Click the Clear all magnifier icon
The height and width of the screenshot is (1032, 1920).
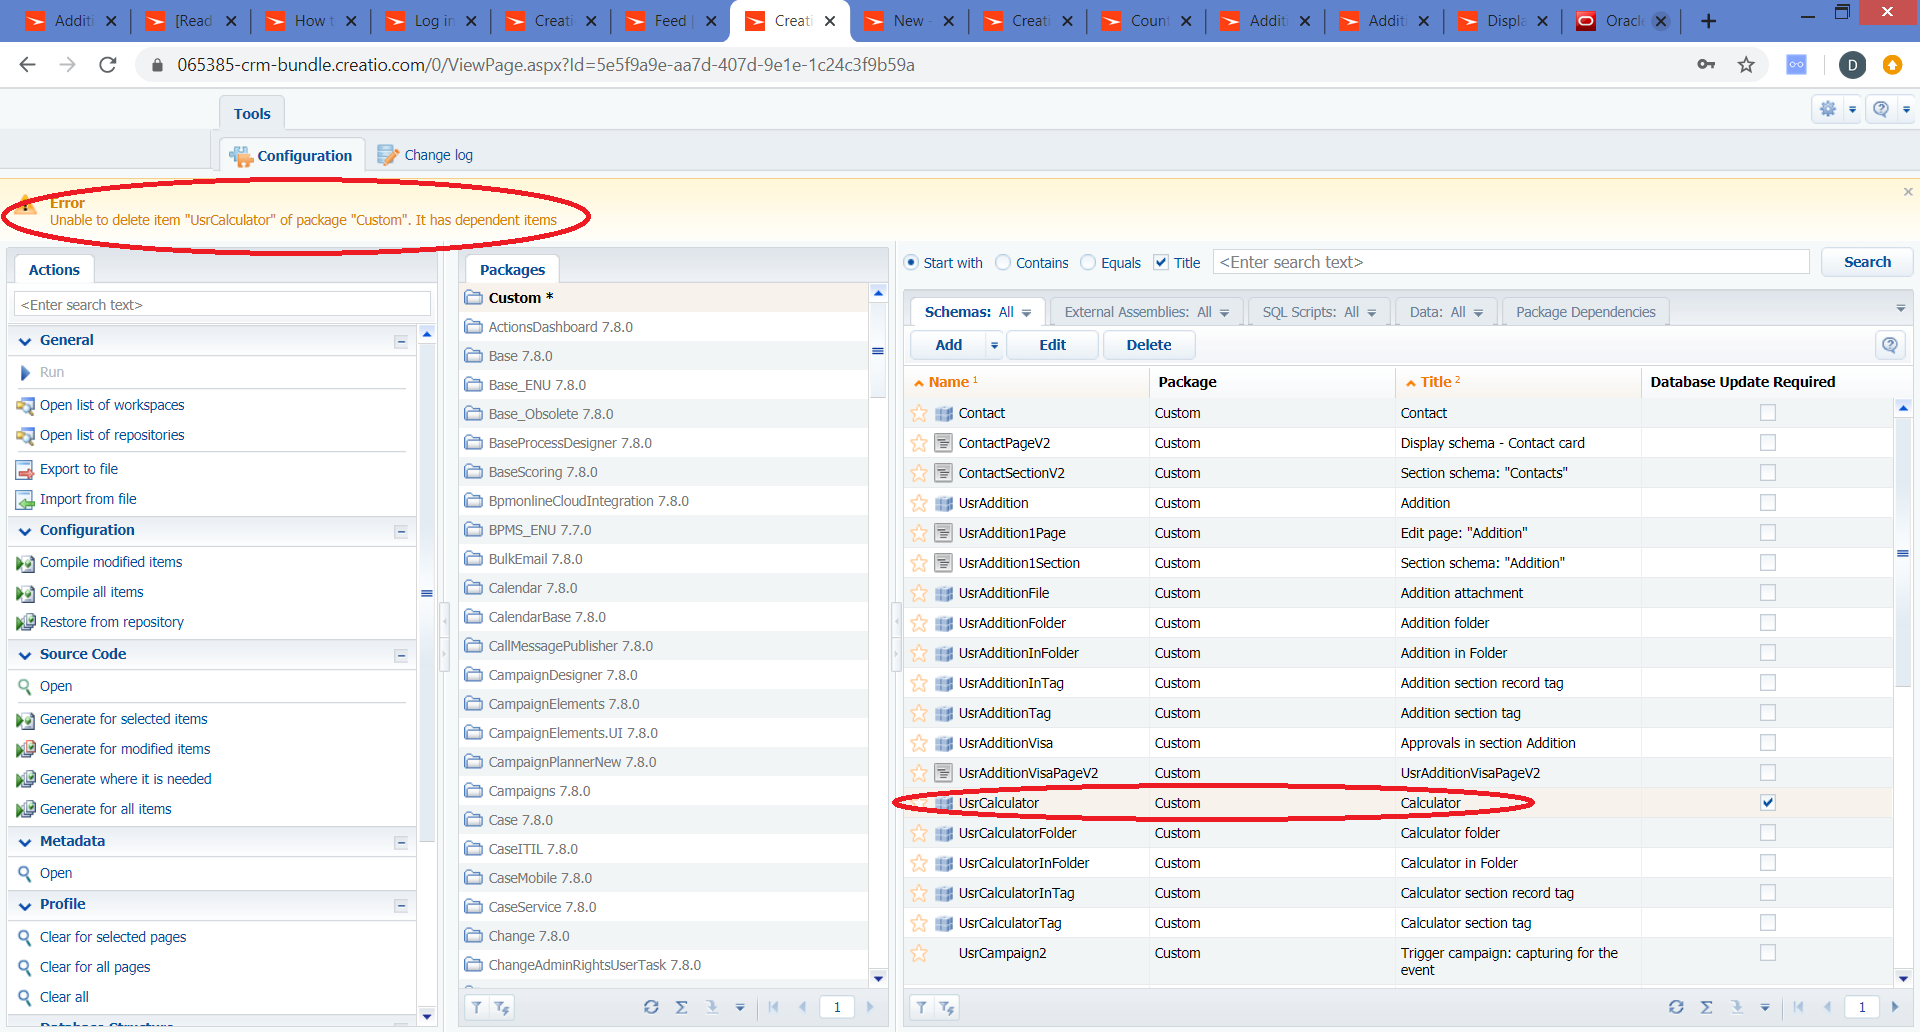pyautogui.click(x=25, y=998)
